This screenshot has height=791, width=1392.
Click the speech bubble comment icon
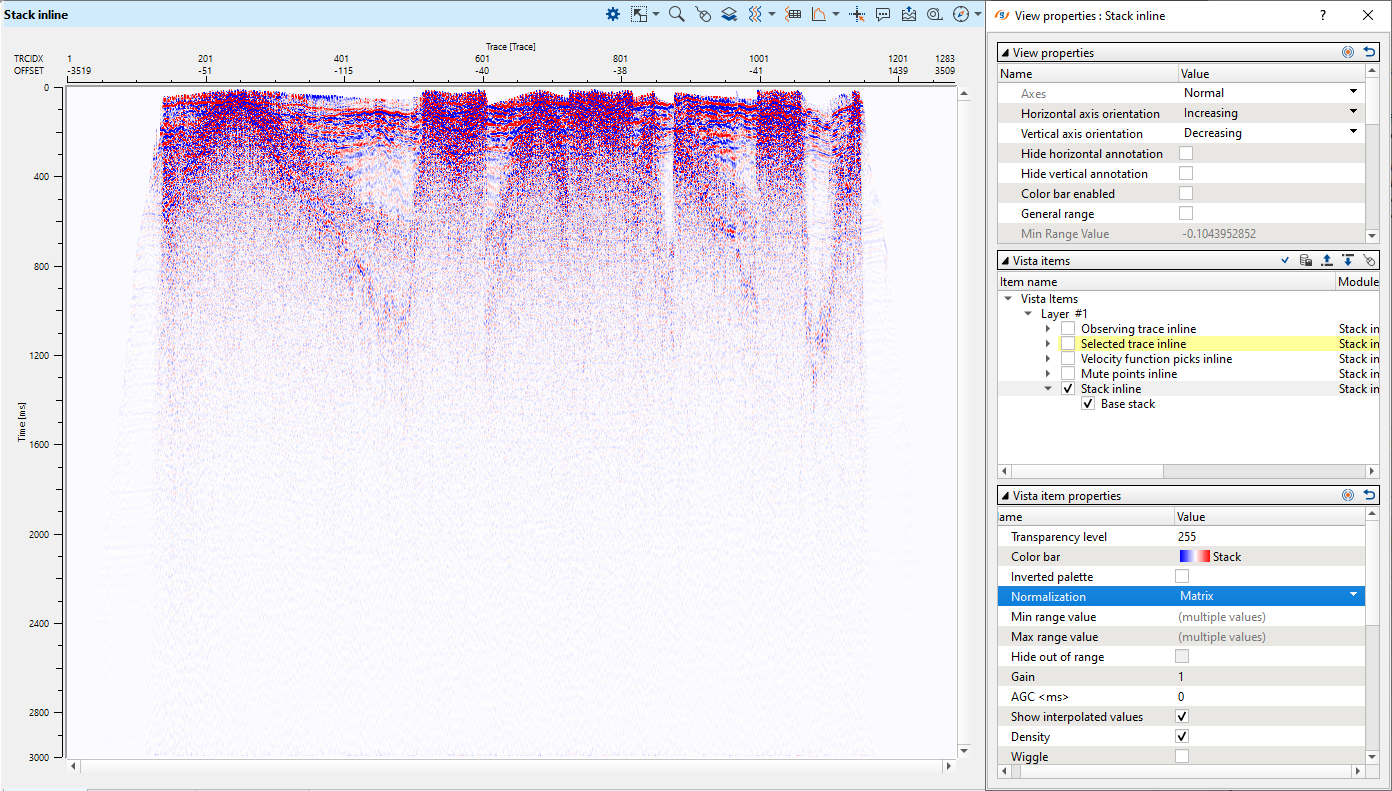pyautogui.click(x=883, y=14)
